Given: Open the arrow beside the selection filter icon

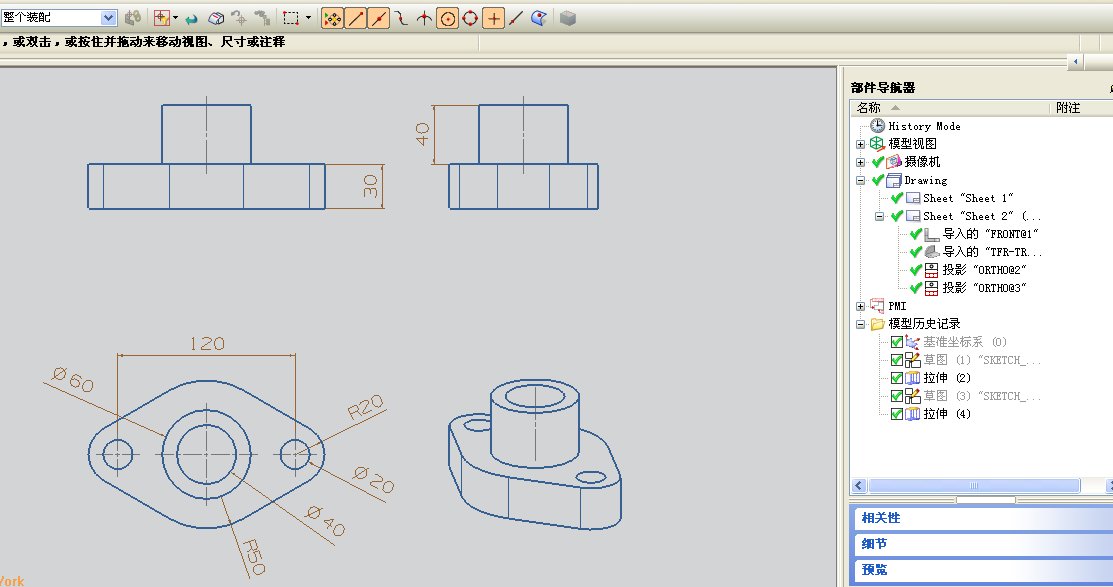Looking at the screenshot, I should pos(175,18).
